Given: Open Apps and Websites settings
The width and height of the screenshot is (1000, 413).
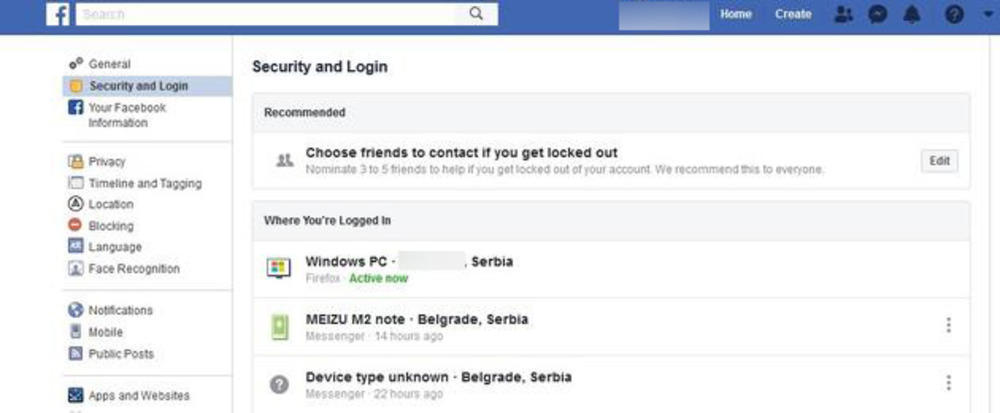Looking at the screenshot, I should [x=138, y=396].
